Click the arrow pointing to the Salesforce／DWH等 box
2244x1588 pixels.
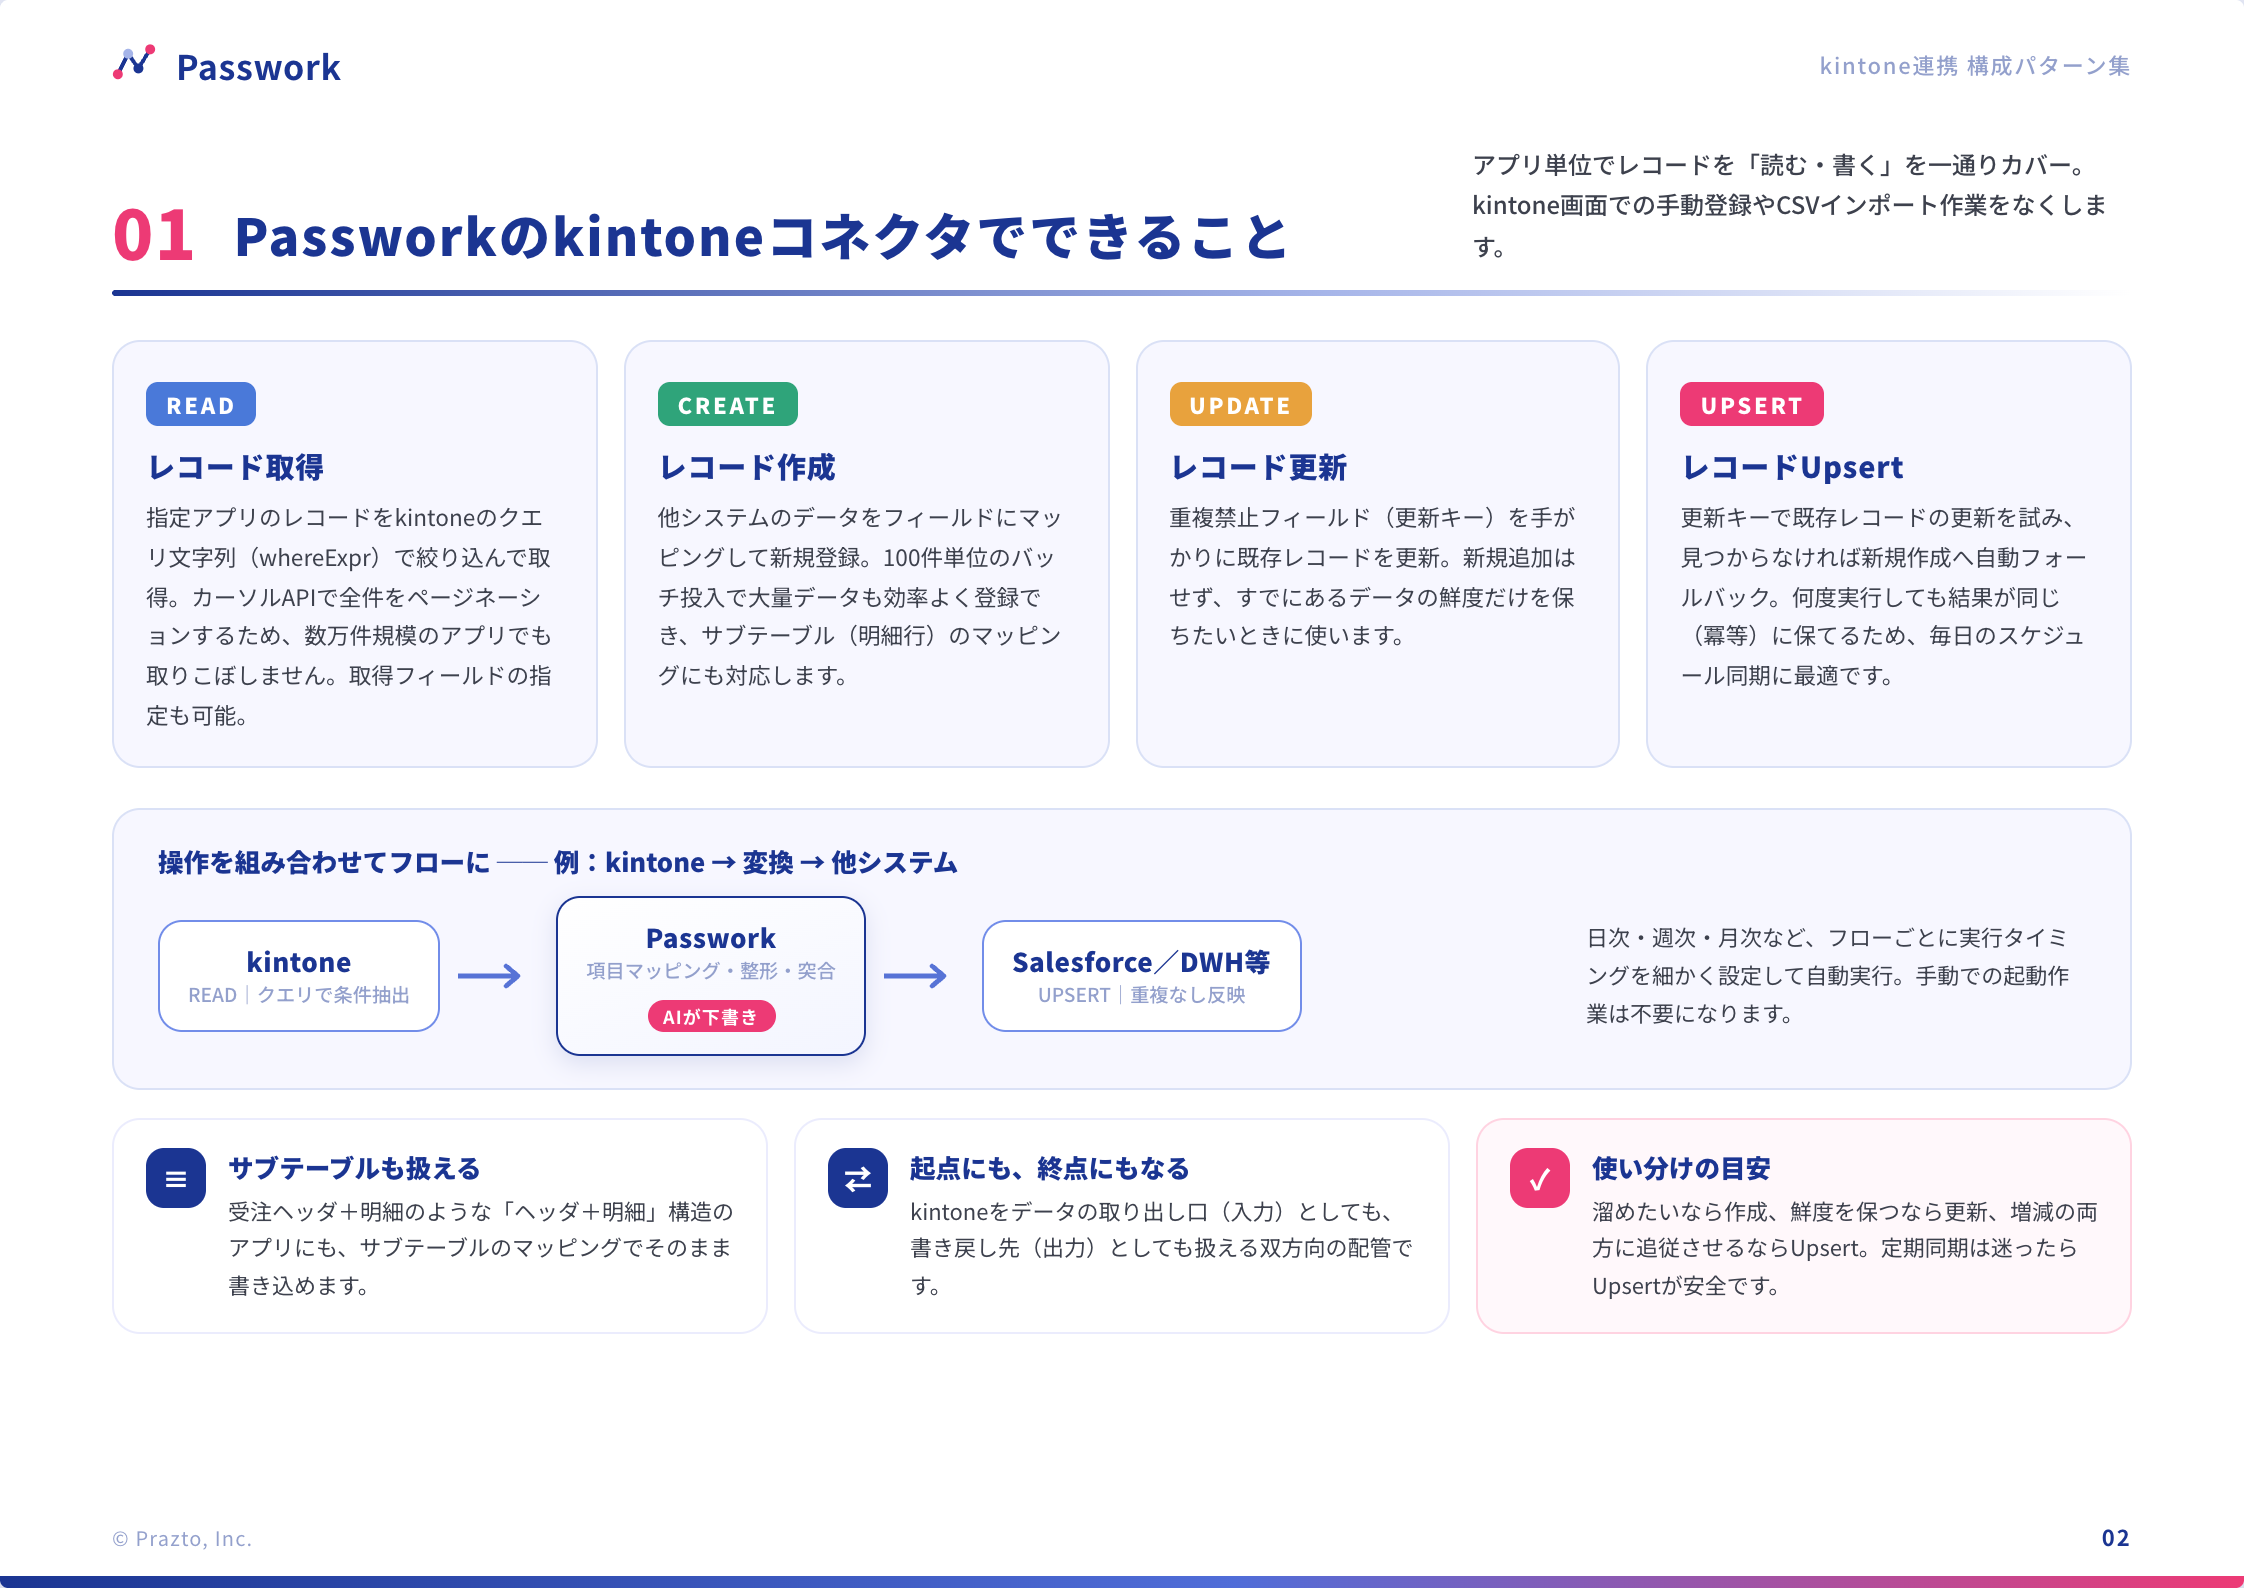(x=915, y=975)
